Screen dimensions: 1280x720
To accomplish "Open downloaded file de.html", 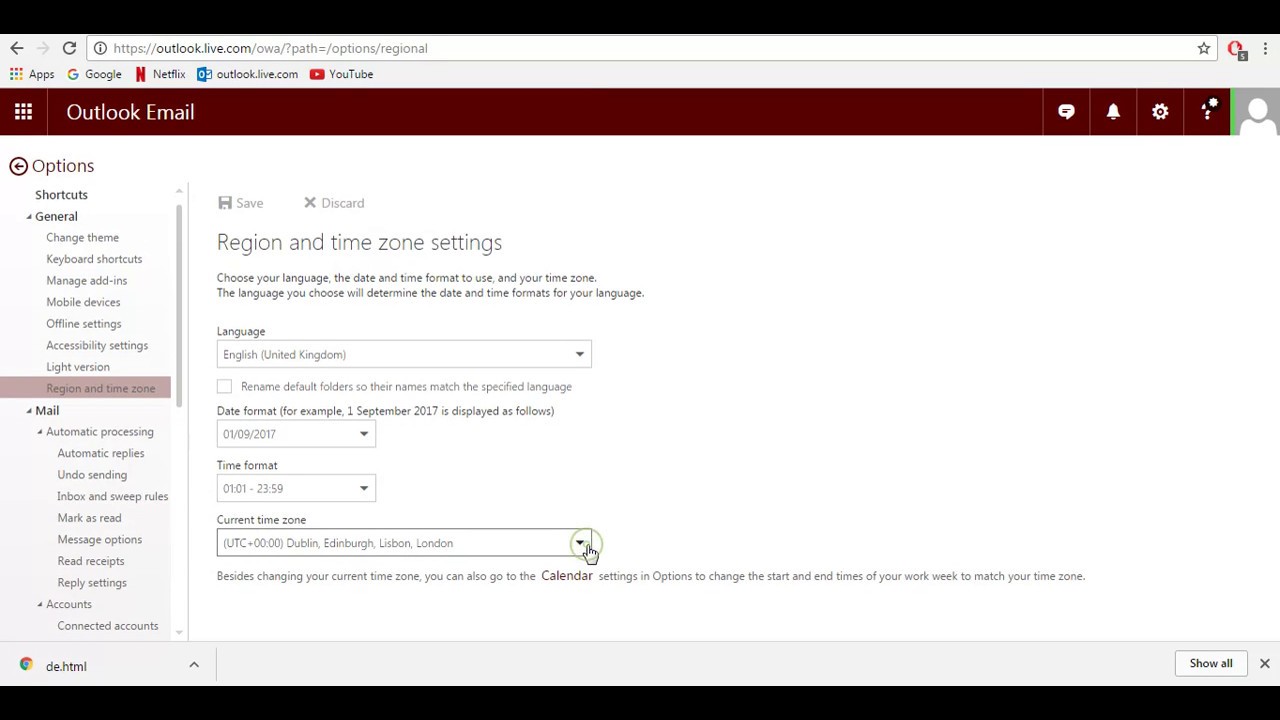I will coord(66,666).
